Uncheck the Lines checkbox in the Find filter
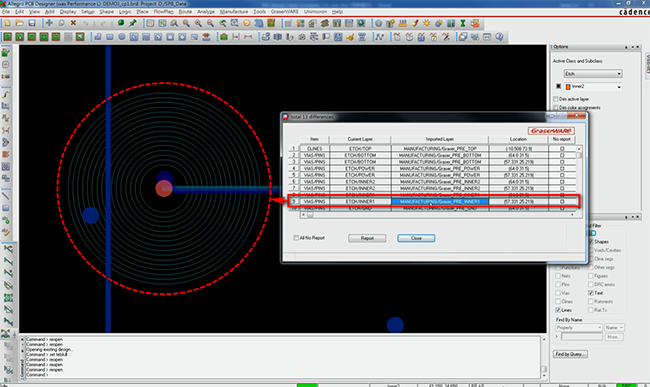This screenshot has width=650, height=387. [x=558, y=310]
